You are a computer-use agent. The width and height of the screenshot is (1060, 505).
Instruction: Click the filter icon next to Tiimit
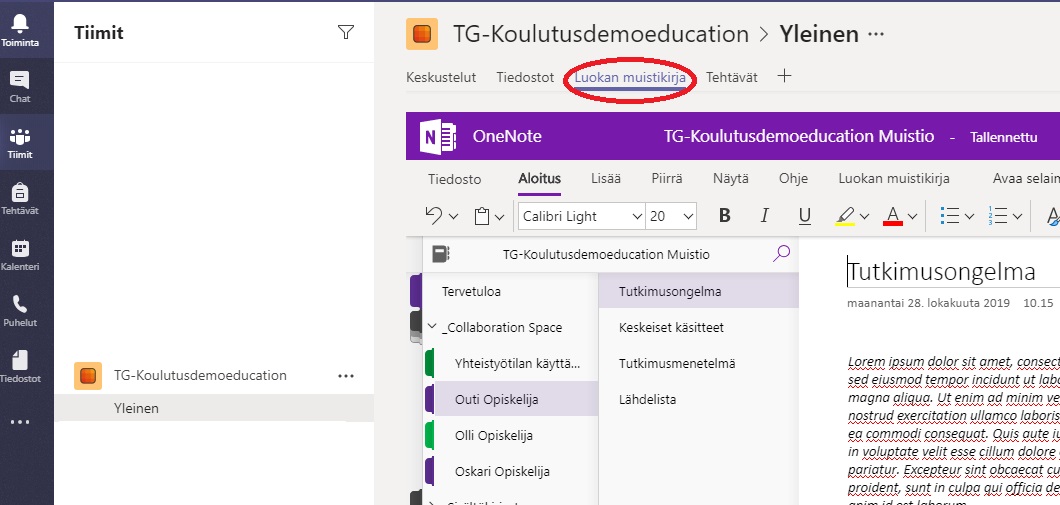coord(346,33)
